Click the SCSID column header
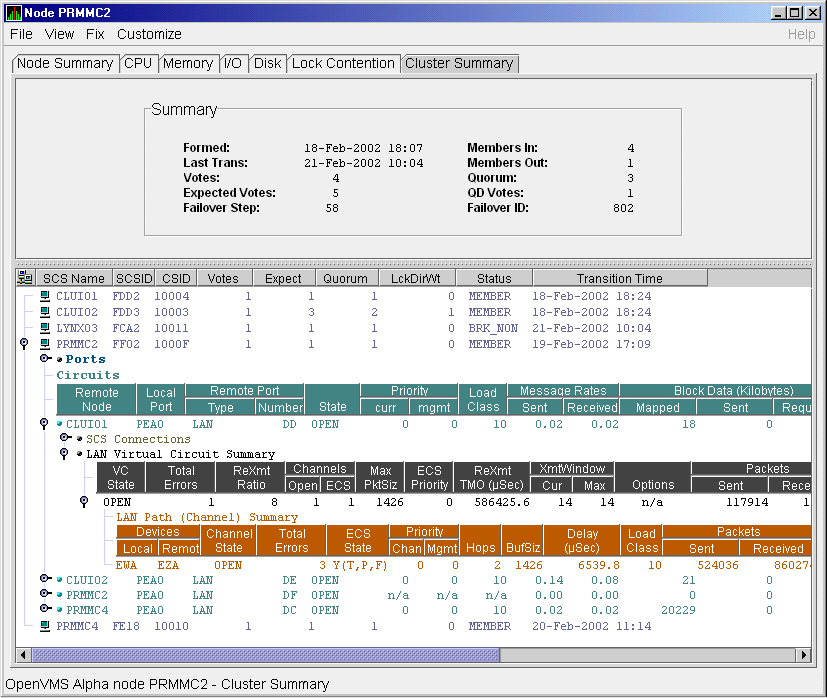 [x=134, y=278]
